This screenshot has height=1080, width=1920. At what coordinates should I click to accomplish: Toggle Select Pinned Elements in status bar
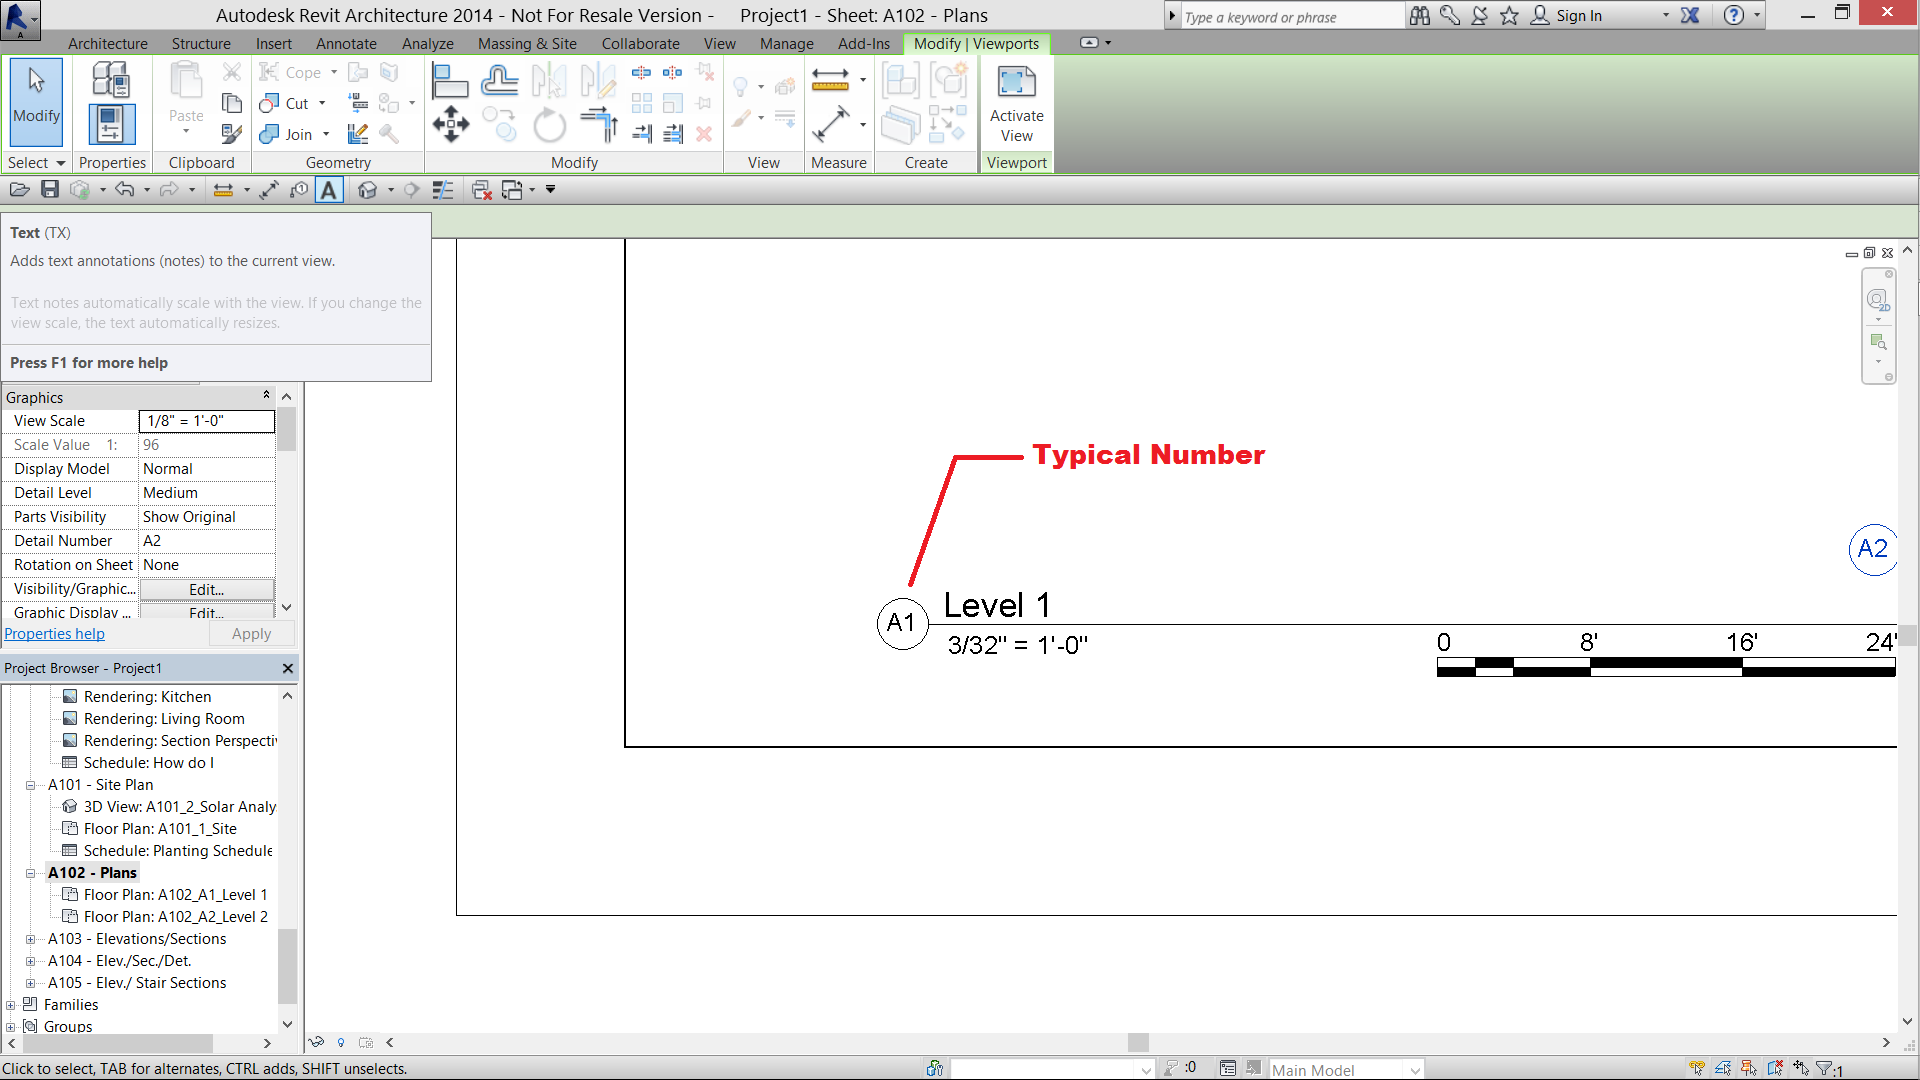coord(1749,1069)
